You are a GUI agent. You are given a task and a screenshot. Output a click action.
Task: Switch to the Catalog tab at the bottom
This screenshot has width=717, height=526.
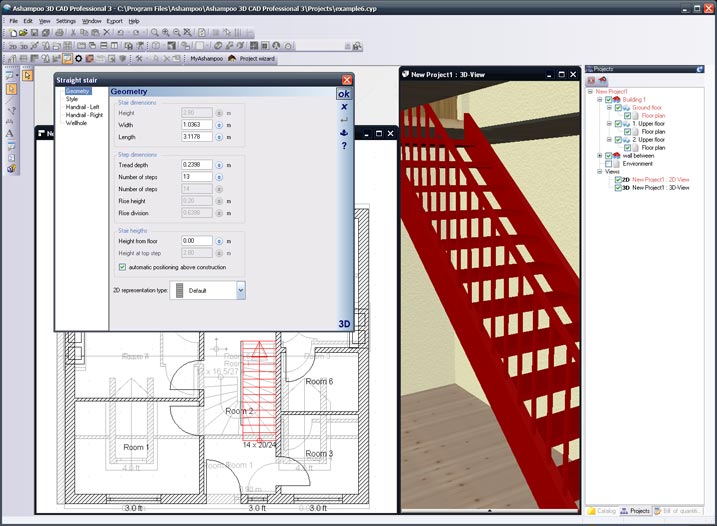tap(602, 511)
